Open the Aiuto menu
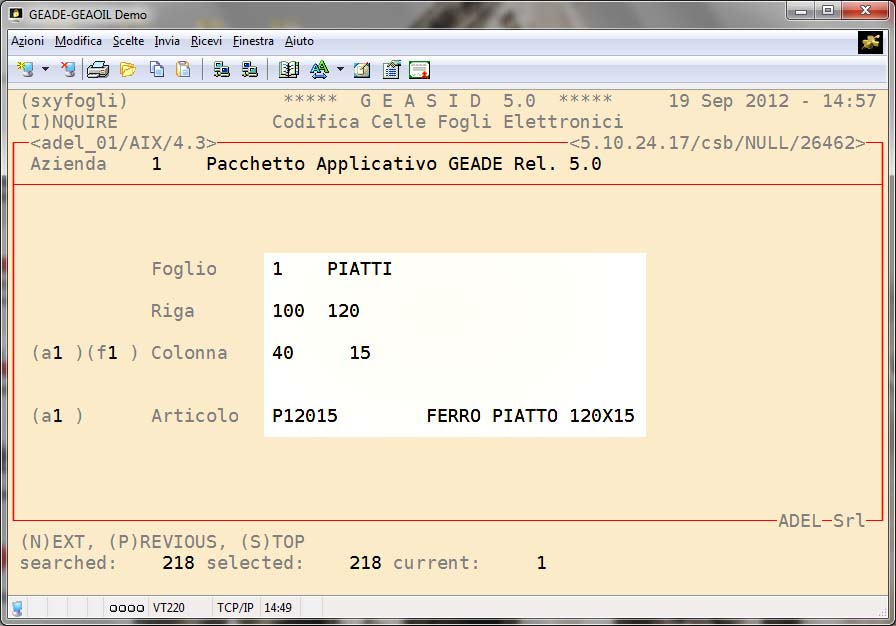 coord(299,41)
